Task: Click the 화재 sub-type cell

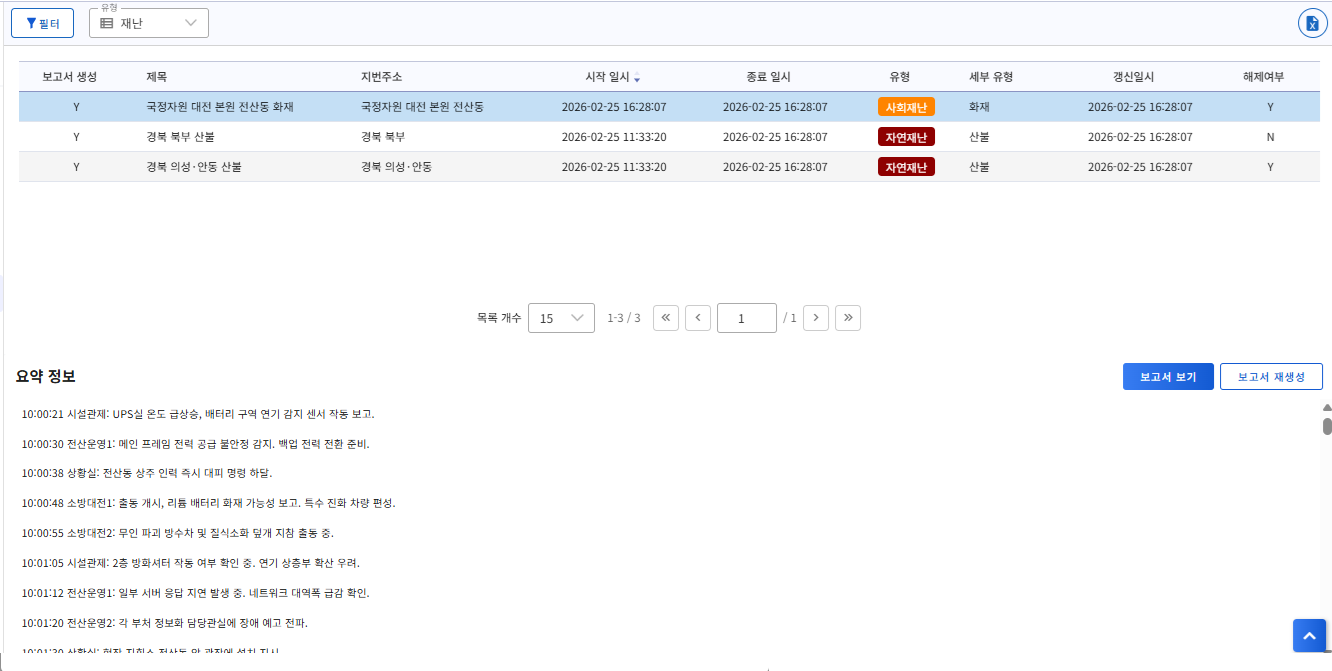Action: click(979, 107)
